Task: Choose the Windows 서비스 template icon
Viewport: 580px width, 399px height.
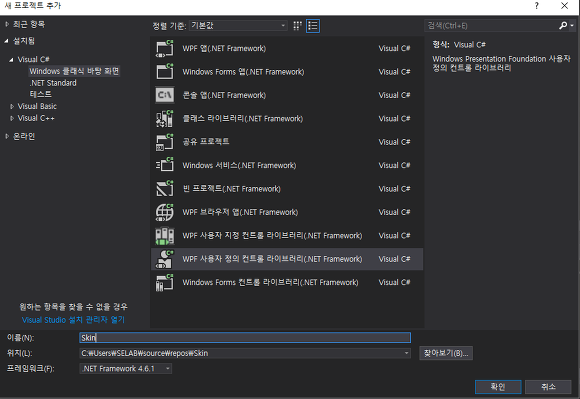Action: coord(165,165)
